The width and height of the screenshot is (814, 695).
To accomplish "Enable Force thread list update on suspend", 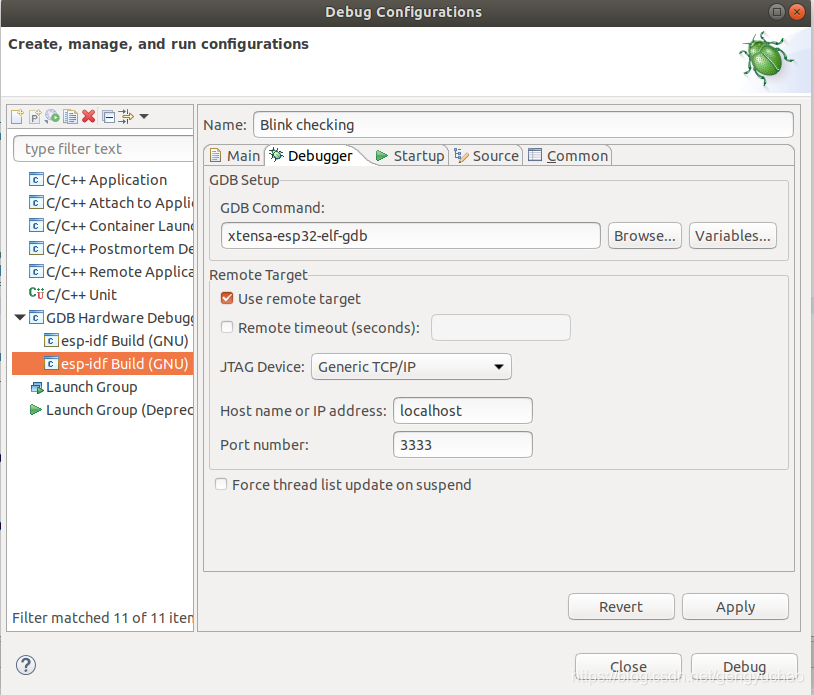I will pyautogui.click(x=221, y=484).
